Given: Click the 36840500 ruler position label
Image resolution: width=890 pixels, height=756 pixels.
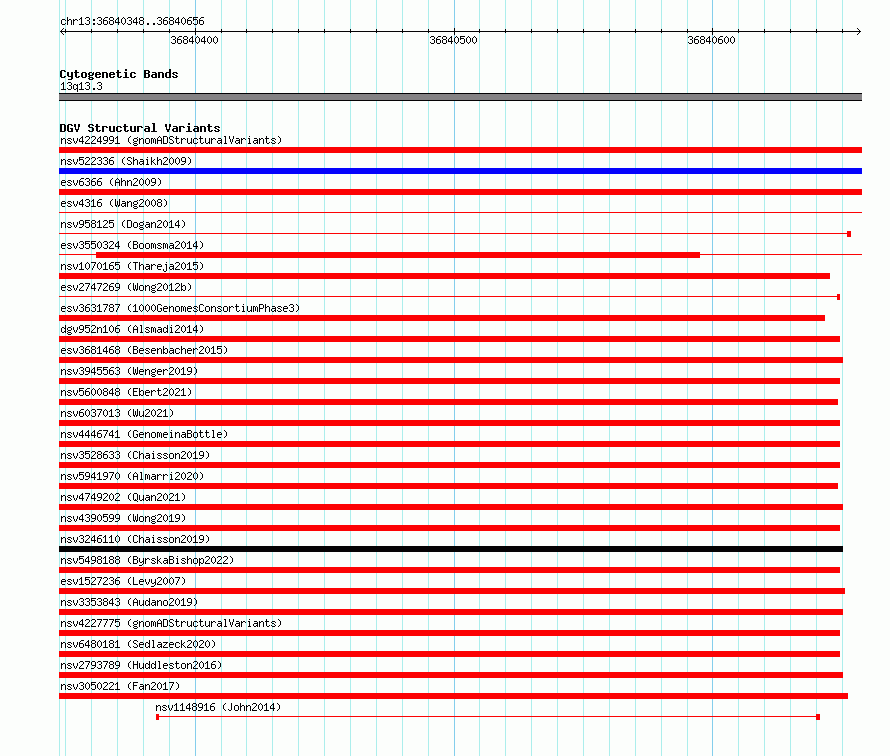Looking at the screenshot, I should 454,40.
